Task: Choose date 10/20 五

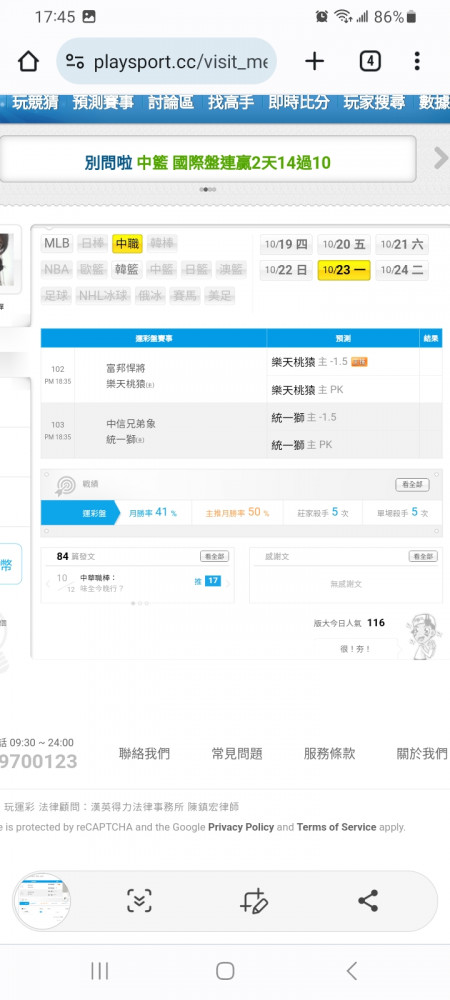Action: pos(344,244)
